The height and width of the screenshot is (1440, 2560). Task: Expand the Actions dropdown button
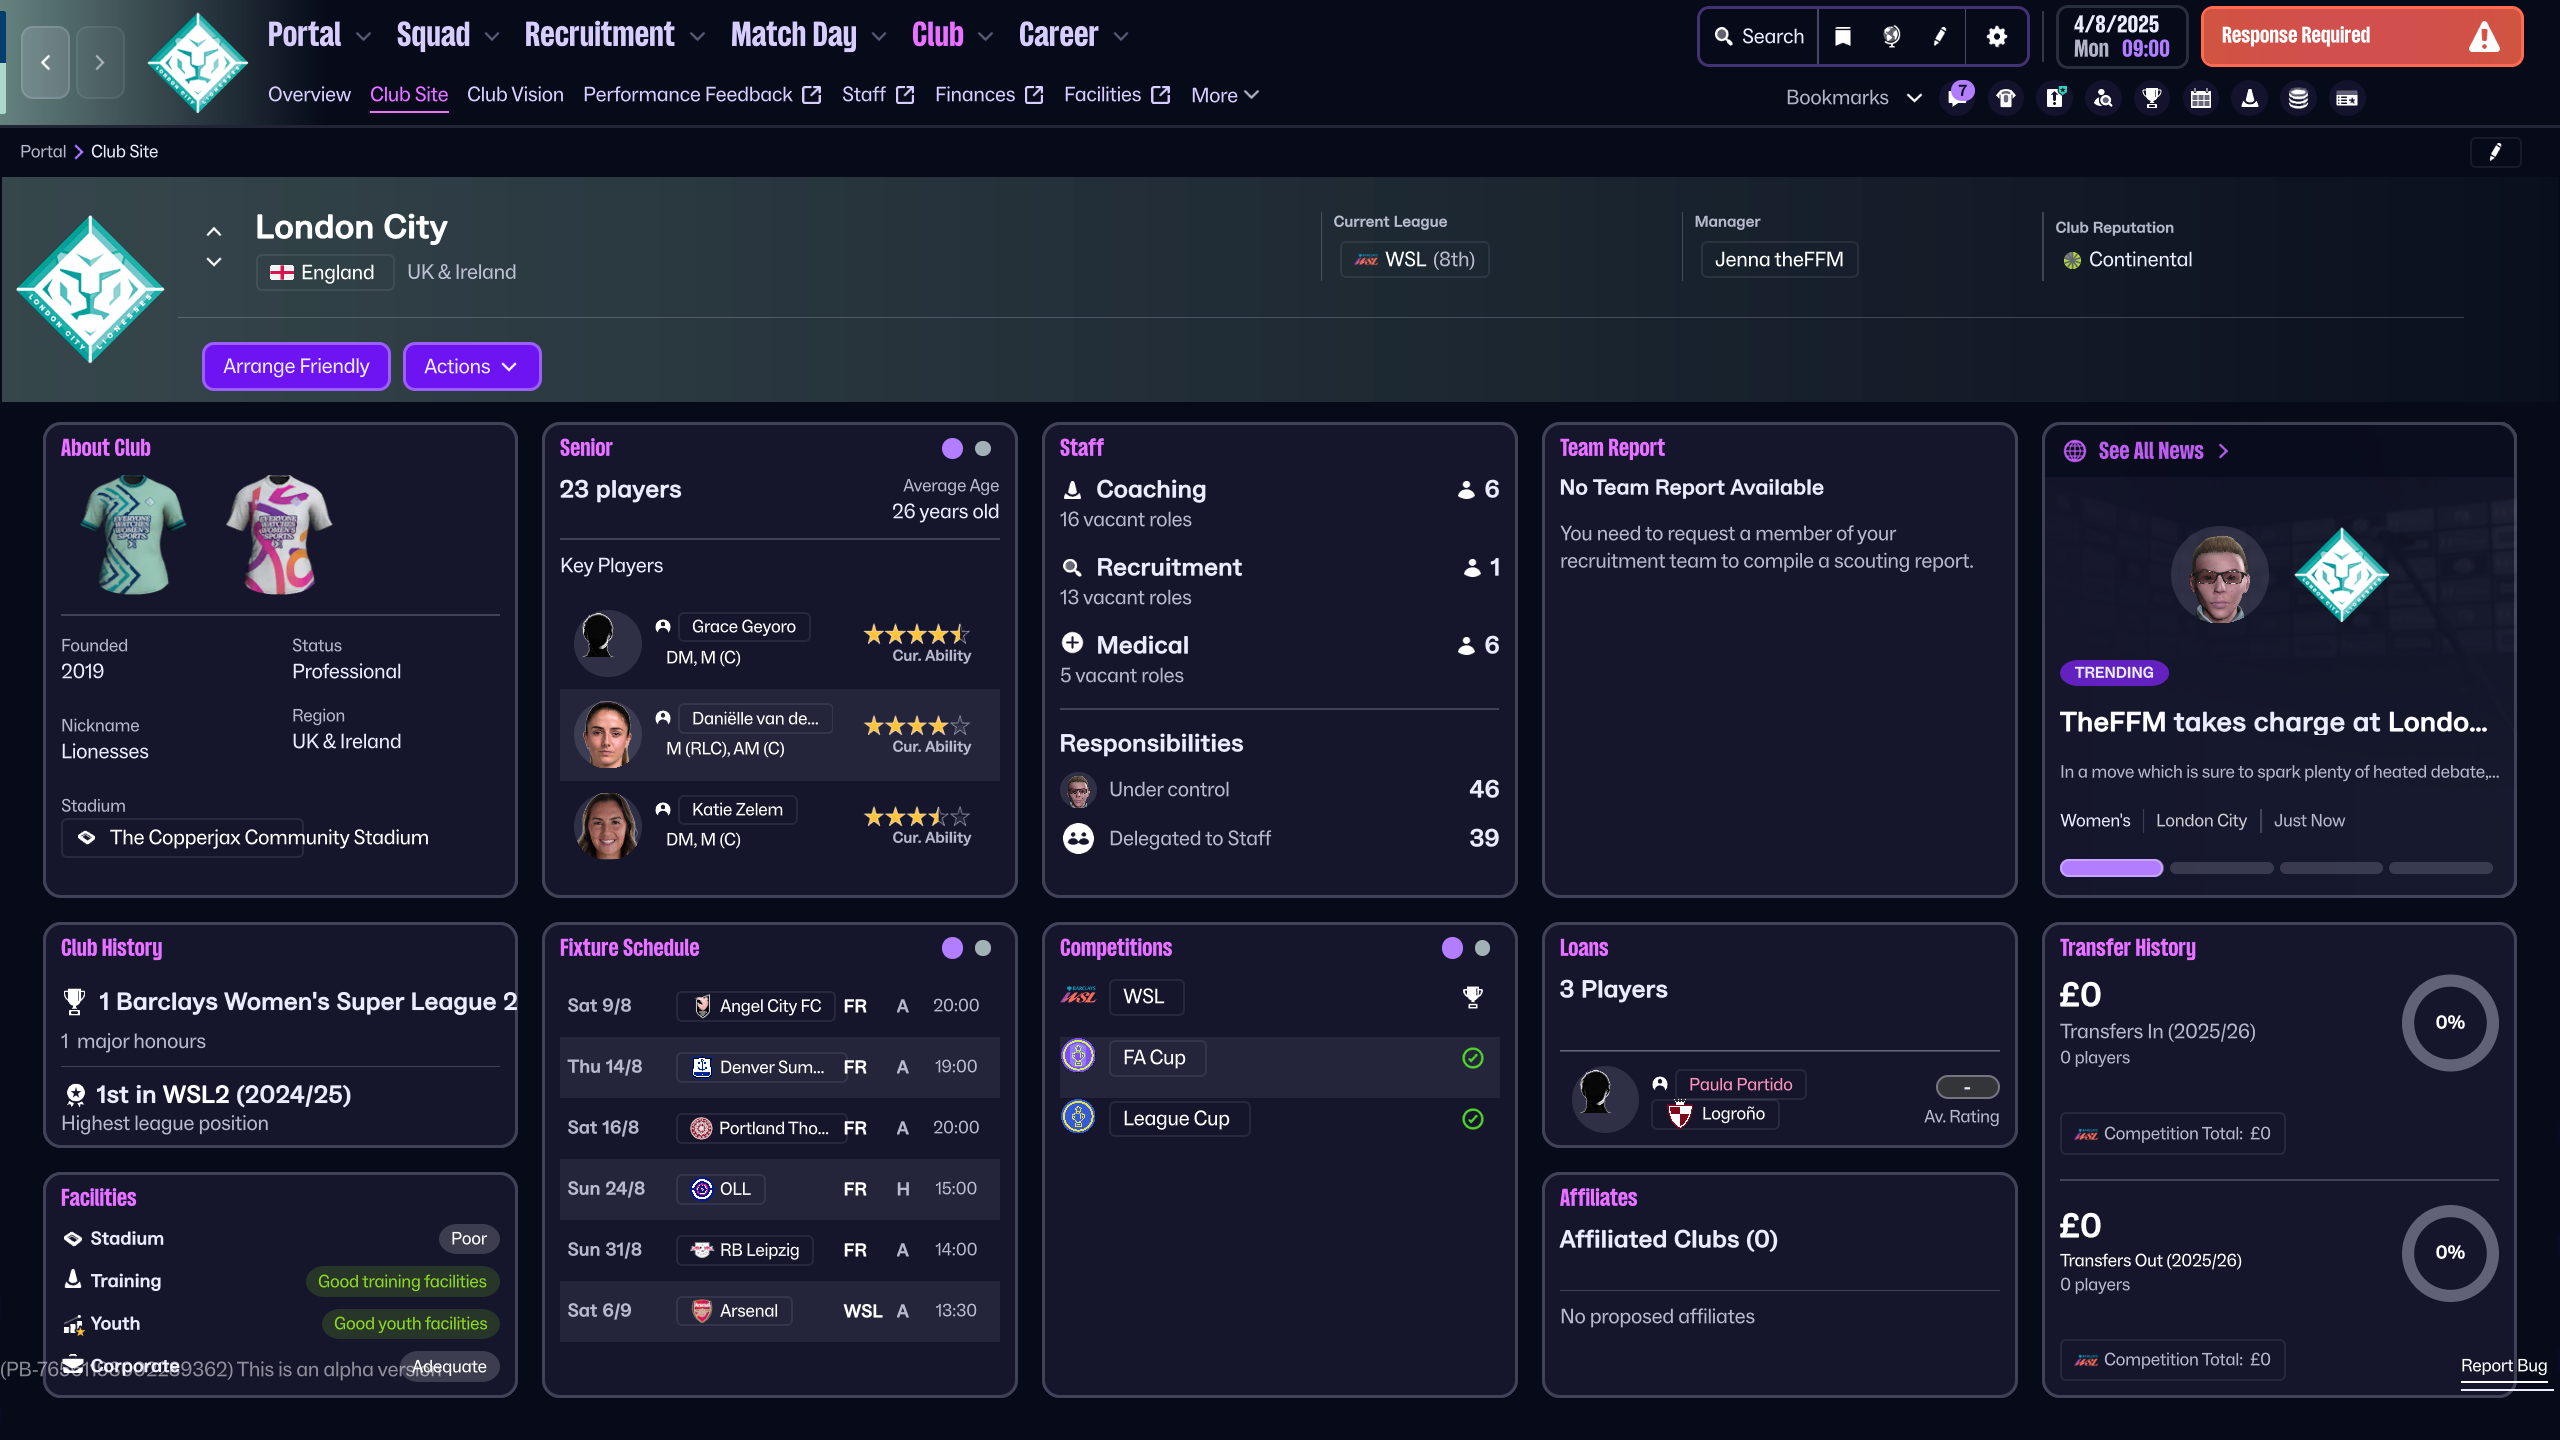point(471,367)
